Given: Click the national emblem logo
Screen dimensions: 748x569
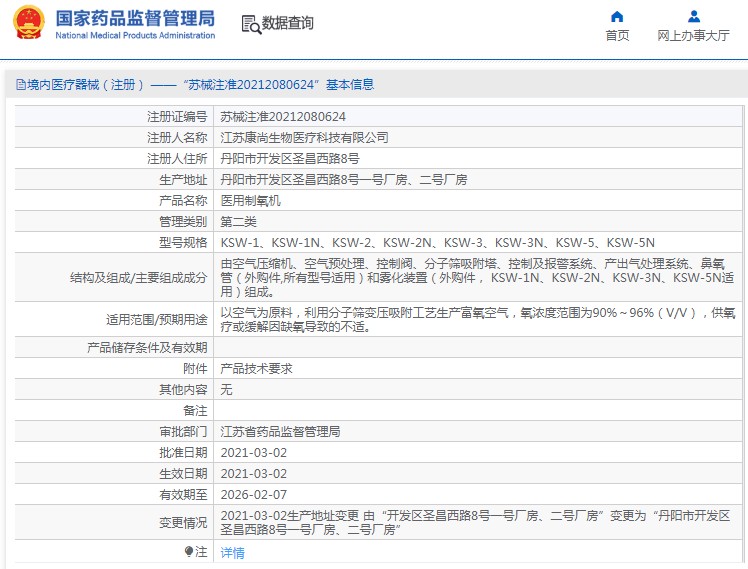Looking at the screenshot, I should (29, 22).
